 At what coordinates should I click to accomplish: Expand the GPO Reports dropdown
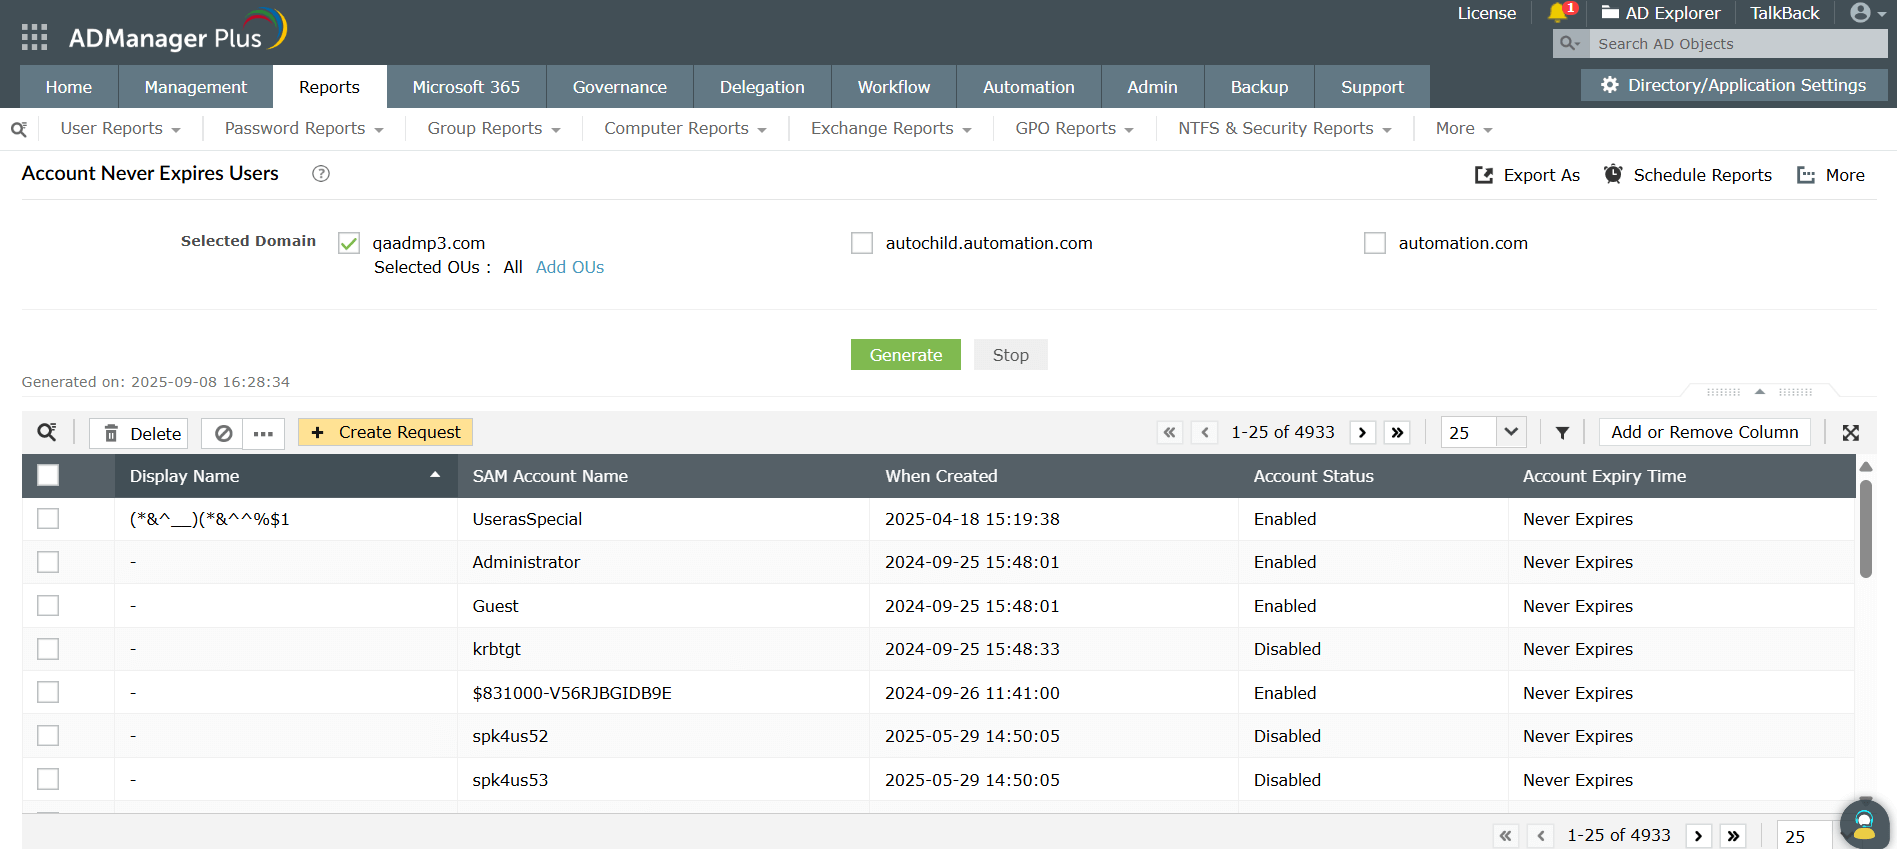(1074, 129)
